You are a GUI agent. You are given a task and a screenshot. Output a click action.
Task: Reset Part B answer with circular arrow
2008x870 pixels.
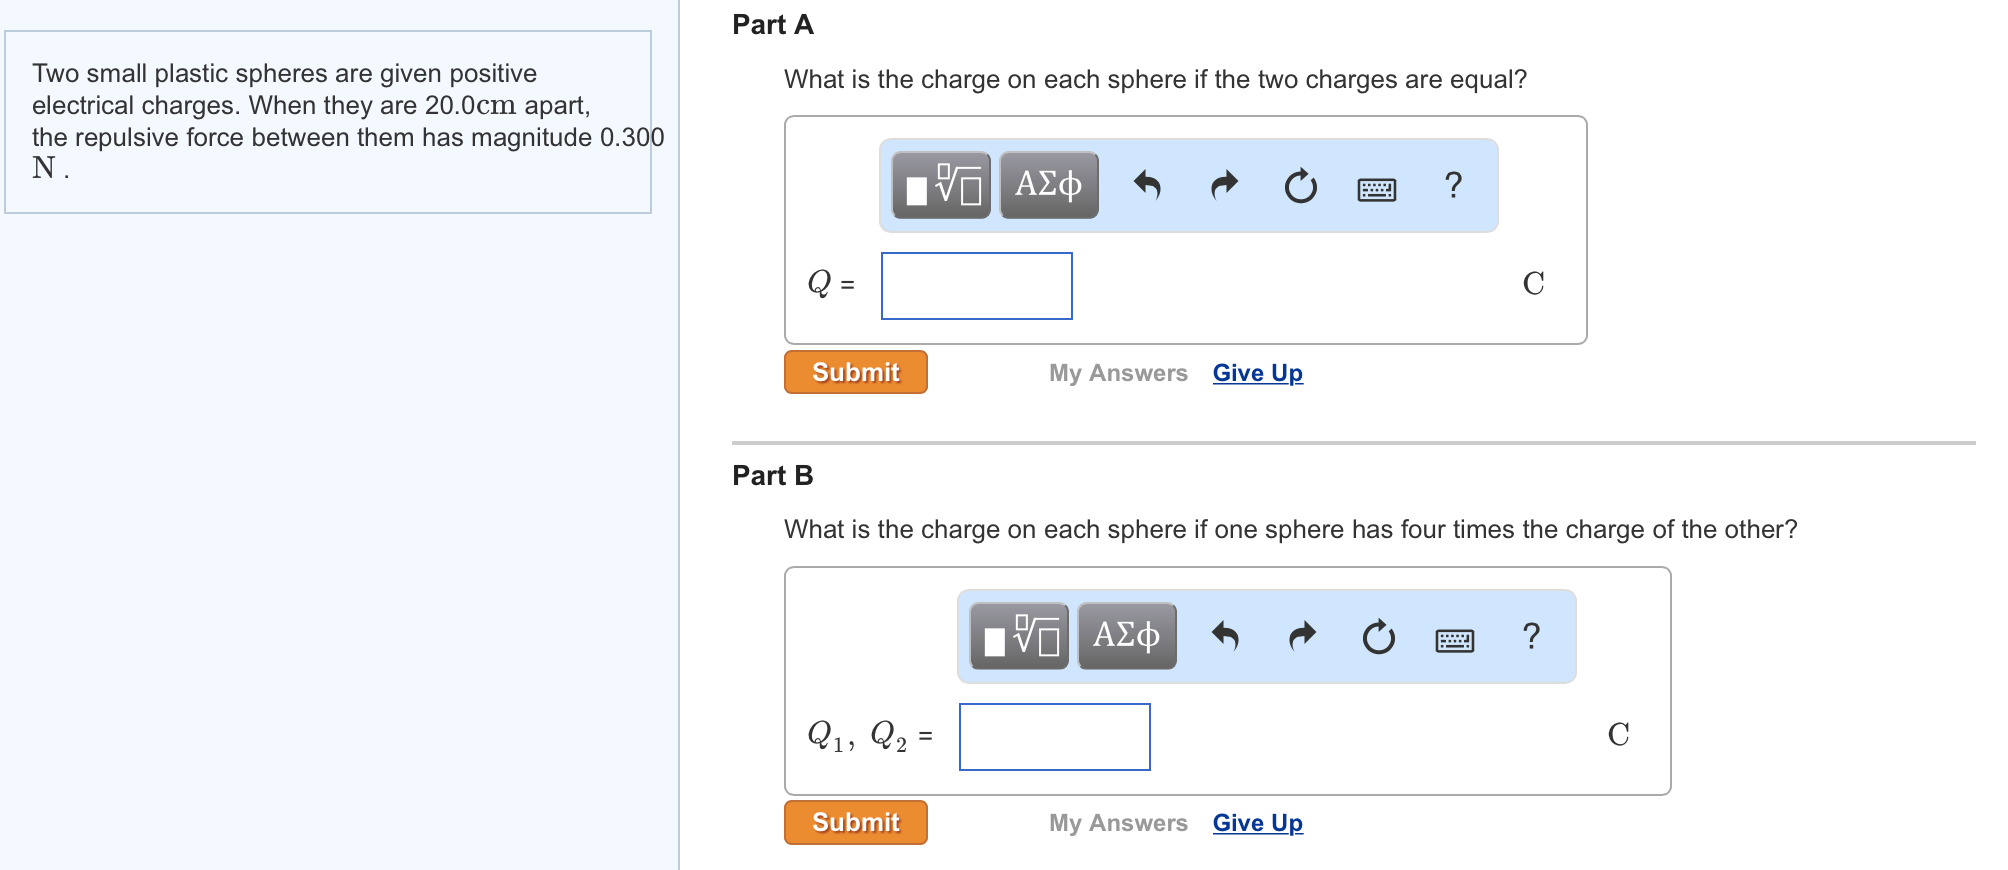pos(1378,637)
